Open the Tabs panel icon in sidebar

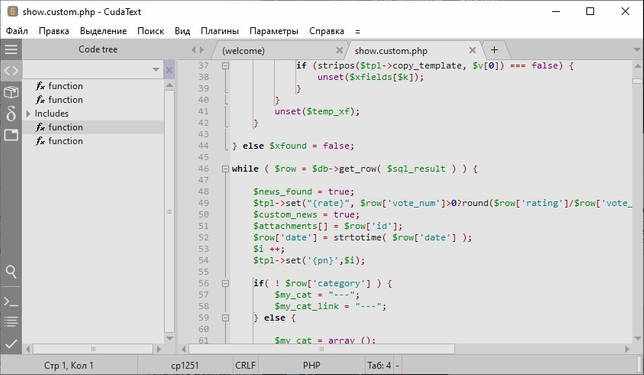pyautogui.click(x=11, y=135)
